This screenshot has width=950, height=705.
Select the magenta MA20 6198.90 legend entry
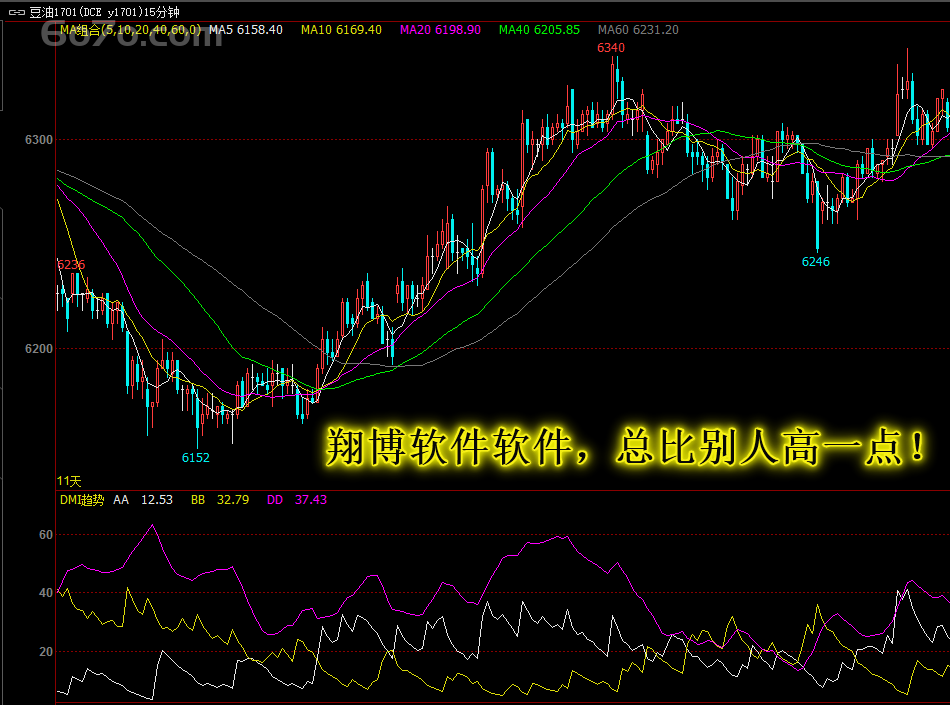coord(440,30)
